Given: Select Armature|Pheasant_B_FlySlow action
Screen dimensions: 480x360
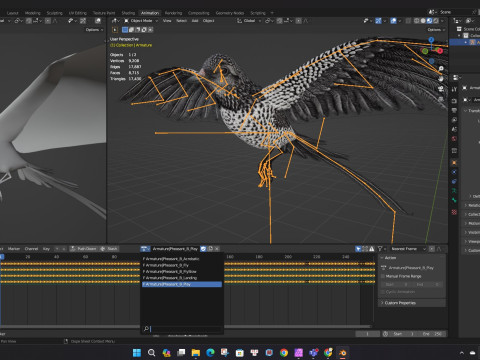Looking at the screenshot, I should coord(182,272).
